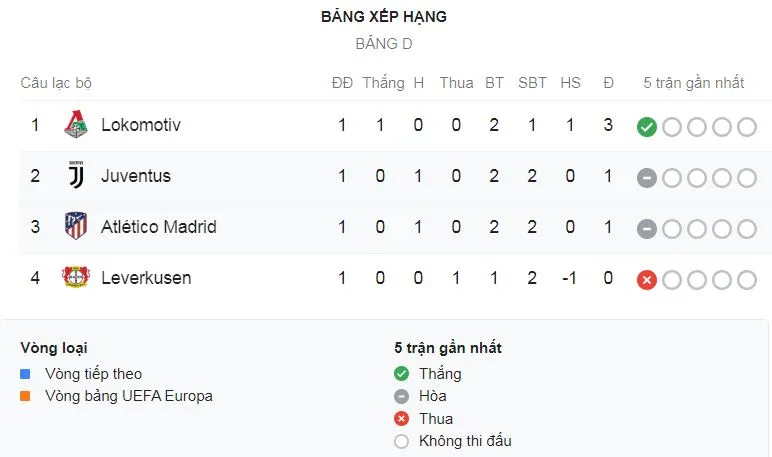Open the Juventus team name link

point(136,176)
